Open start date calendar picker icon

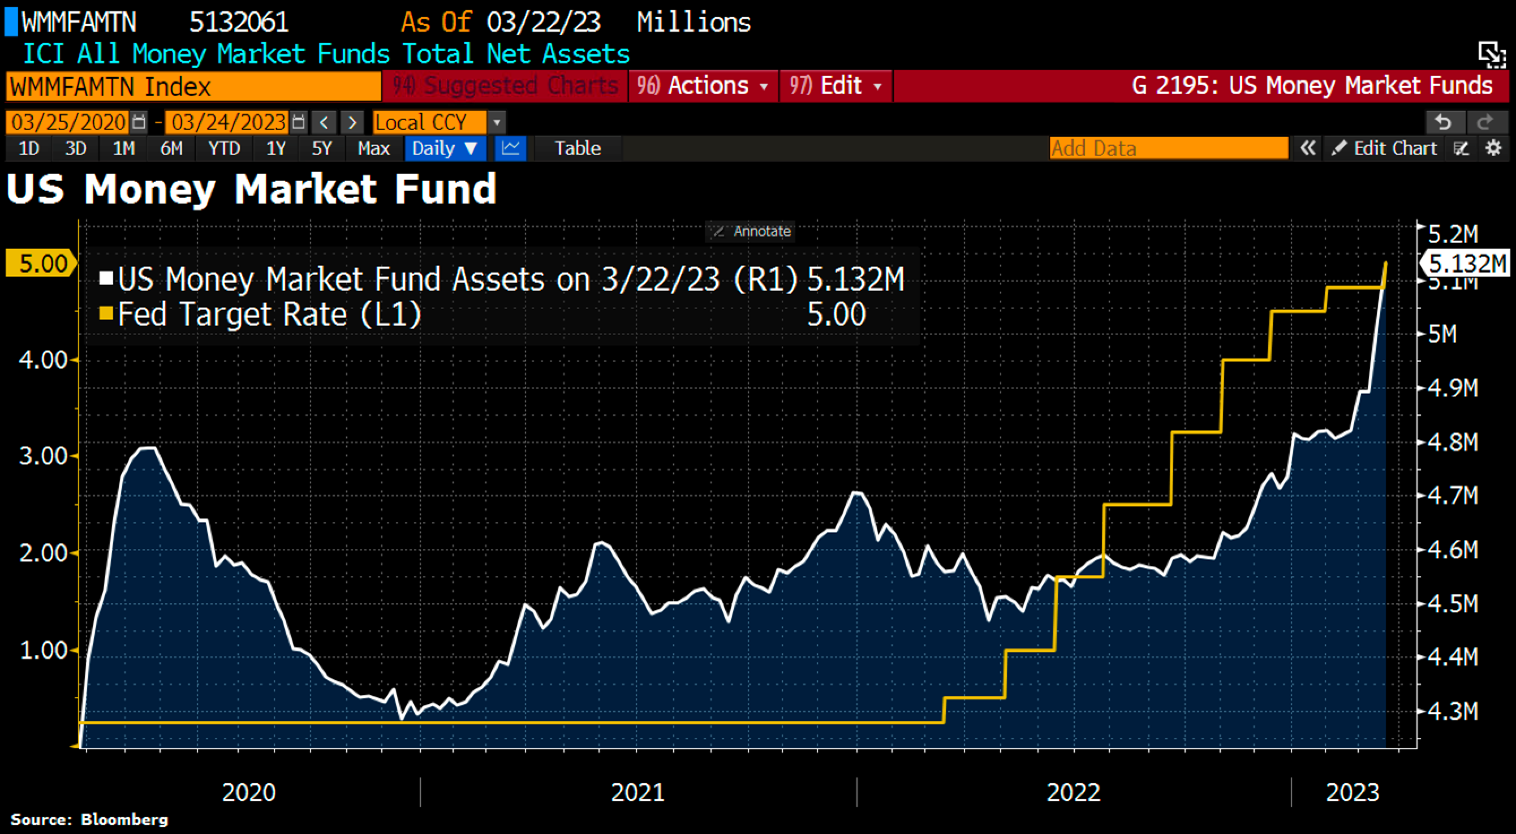(140, 122)
